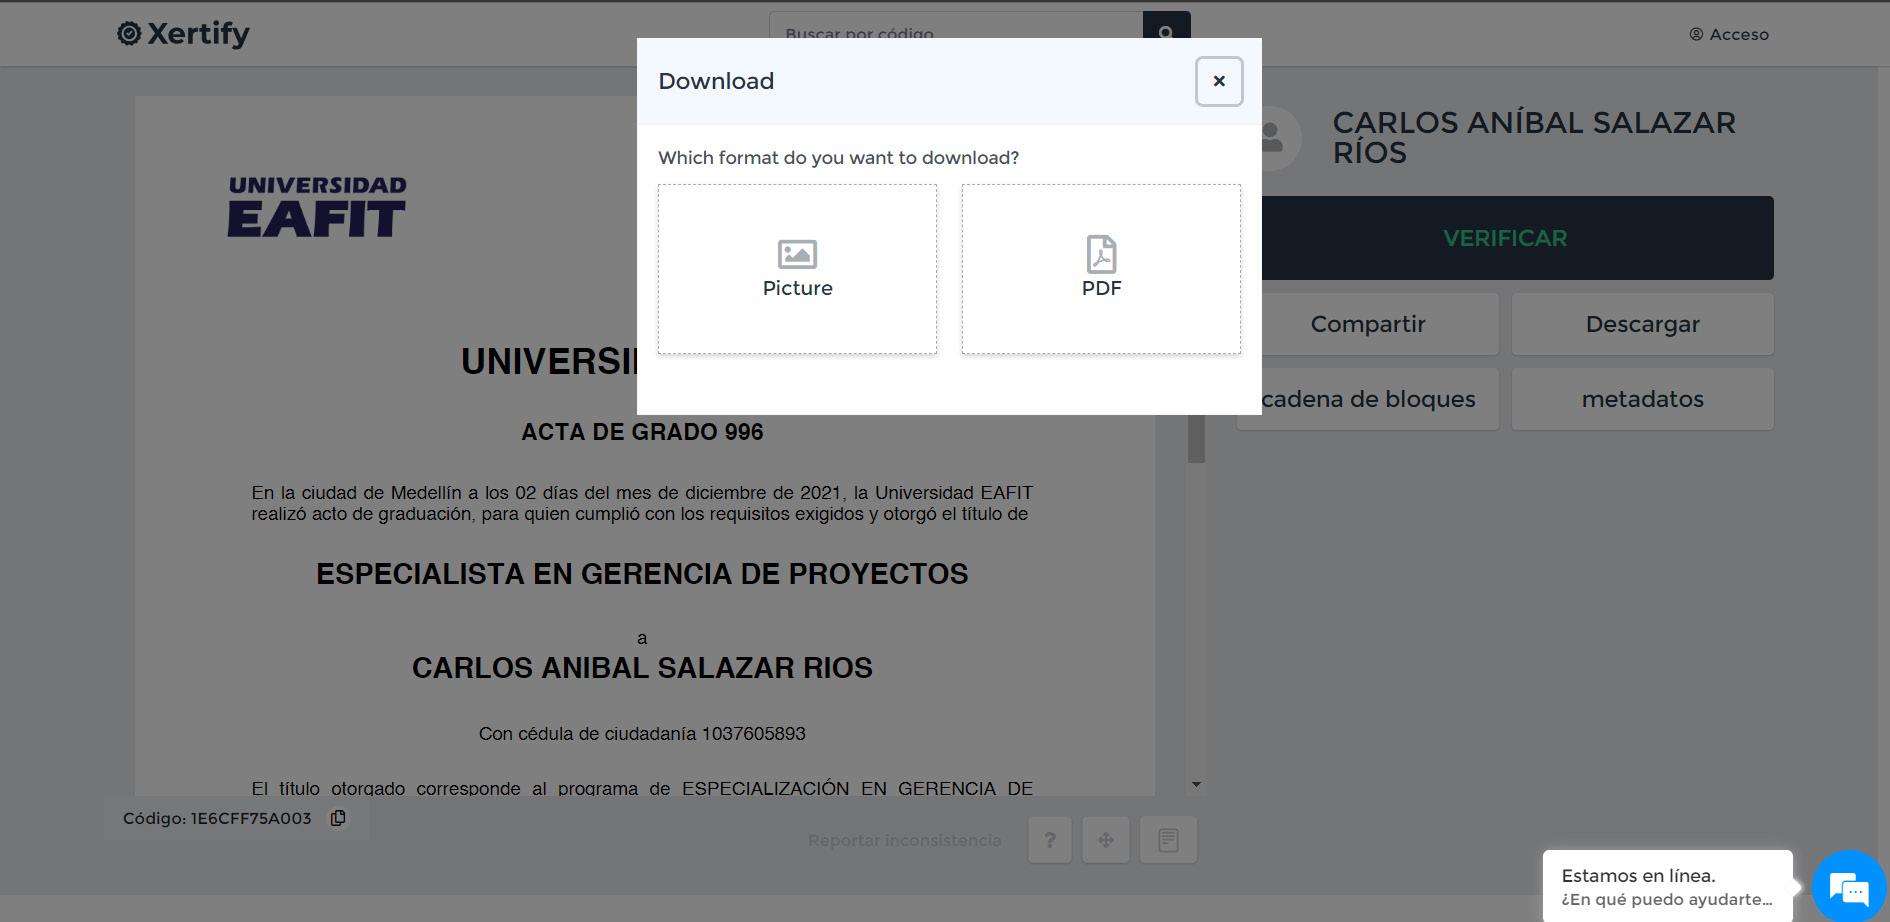Choose PDF download format
The width and height of the screenshot is (1890, 922).
point(1101,269)
